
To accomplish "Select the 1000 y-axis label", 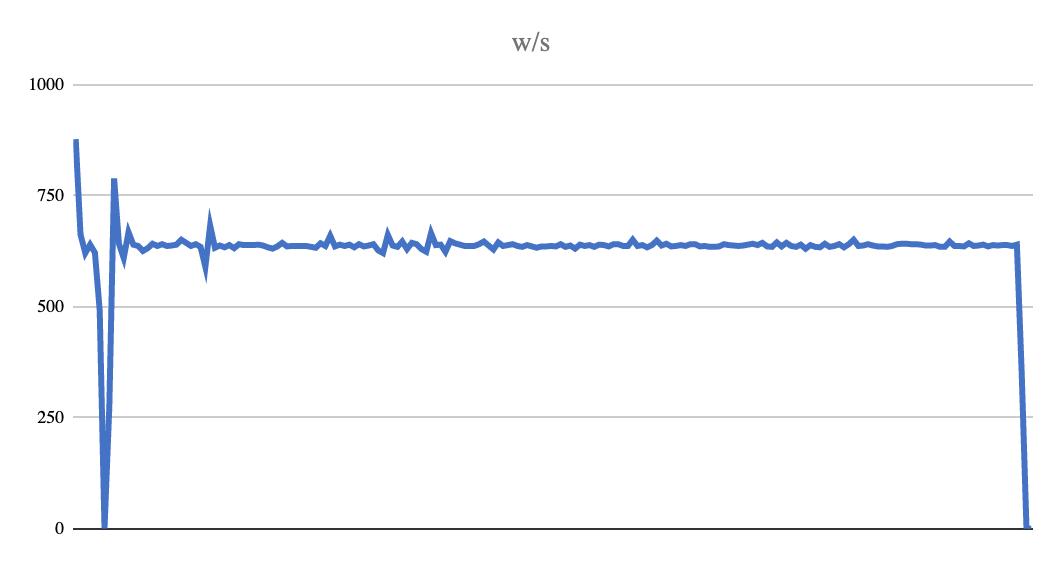I will (46, 85).
